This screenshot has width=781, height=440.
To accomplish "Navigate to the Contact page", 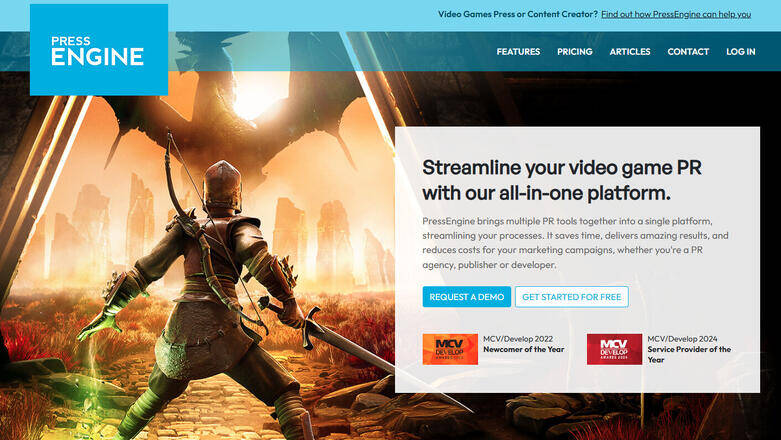I will pos(688,52).
